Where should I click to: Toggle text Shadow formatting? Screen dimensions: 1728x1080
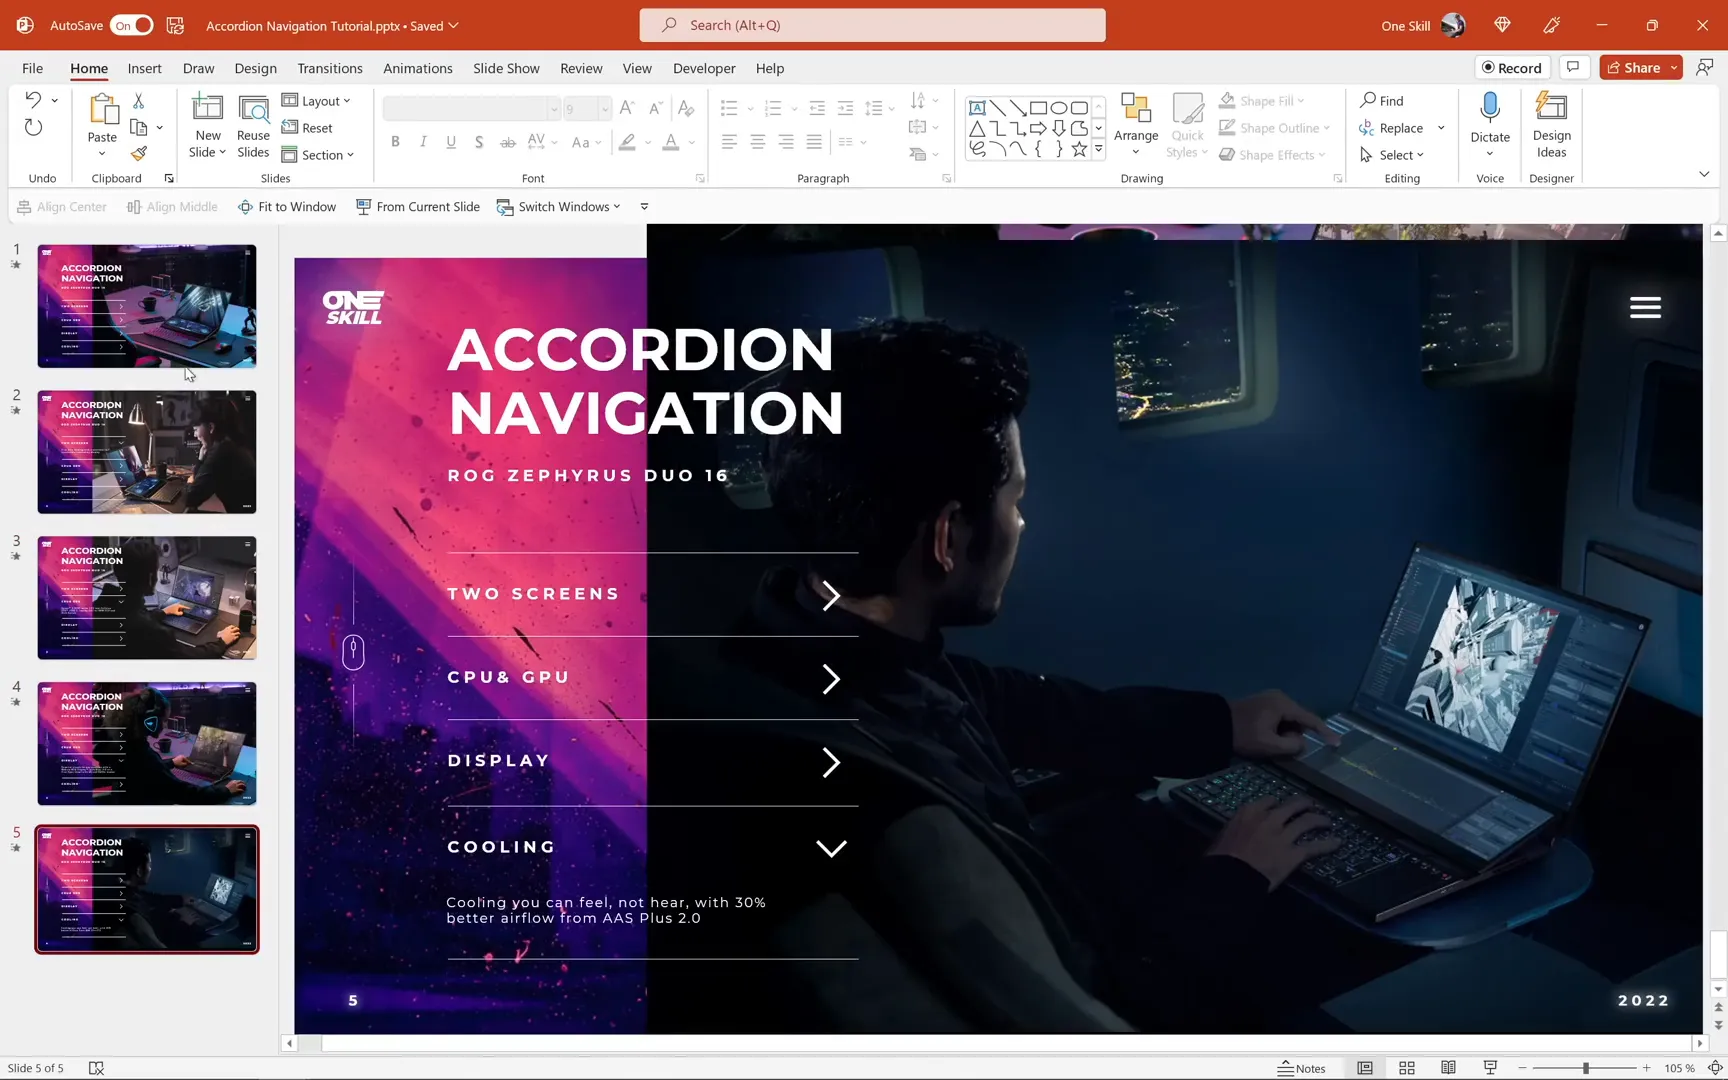coord(479,142)
